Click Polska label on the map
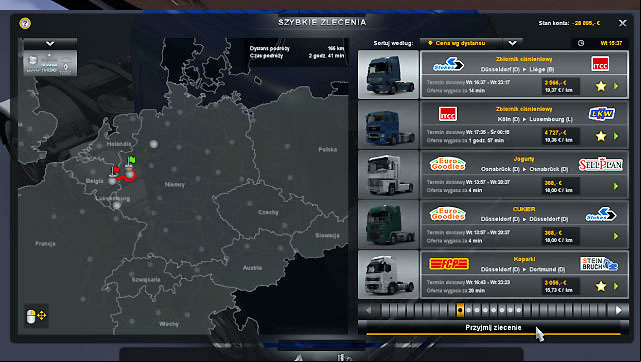The image size is (641, 362). pyautogui.click(x=328, y=150)
